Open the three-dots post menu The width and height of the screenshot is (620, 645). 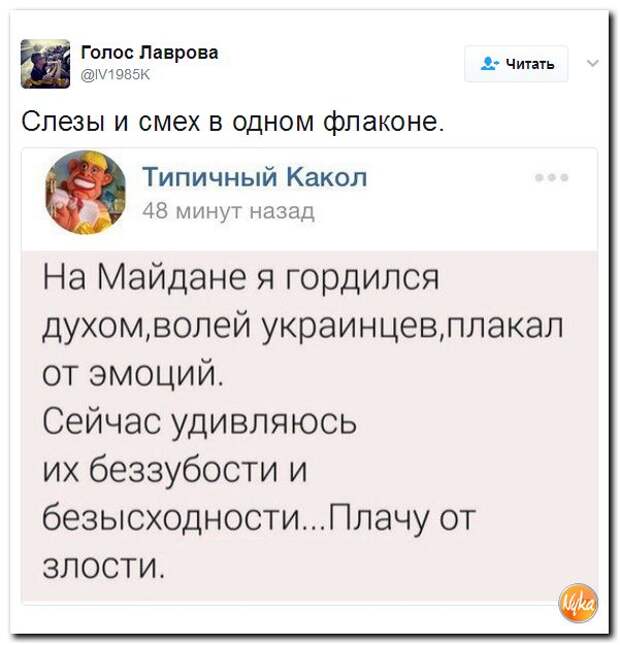coord(552,178)
